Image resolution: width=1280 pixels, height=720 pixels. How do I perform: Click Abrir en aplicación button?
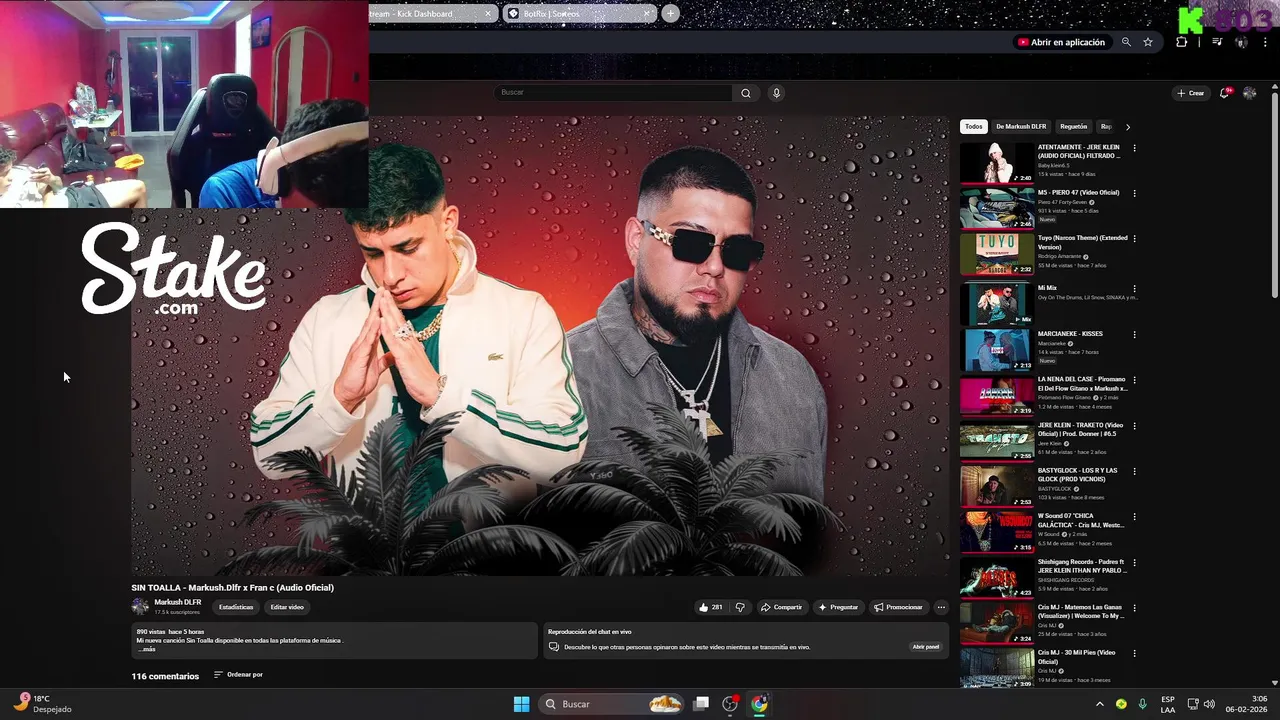pyautogui.click(x=1061, y=42)
